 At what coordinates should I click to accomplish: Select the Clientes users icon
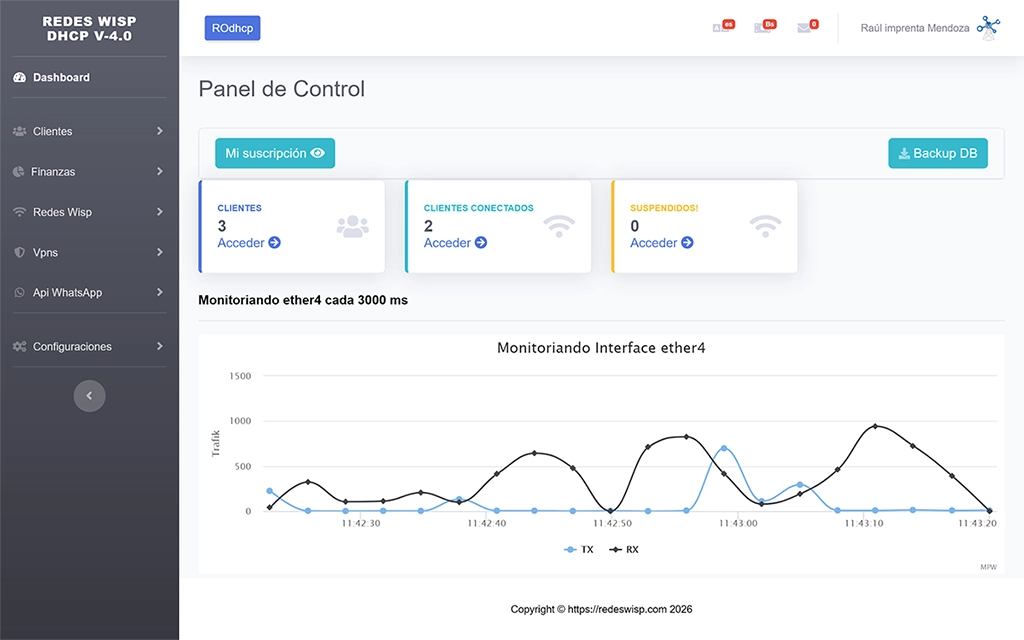coord(20,131)
